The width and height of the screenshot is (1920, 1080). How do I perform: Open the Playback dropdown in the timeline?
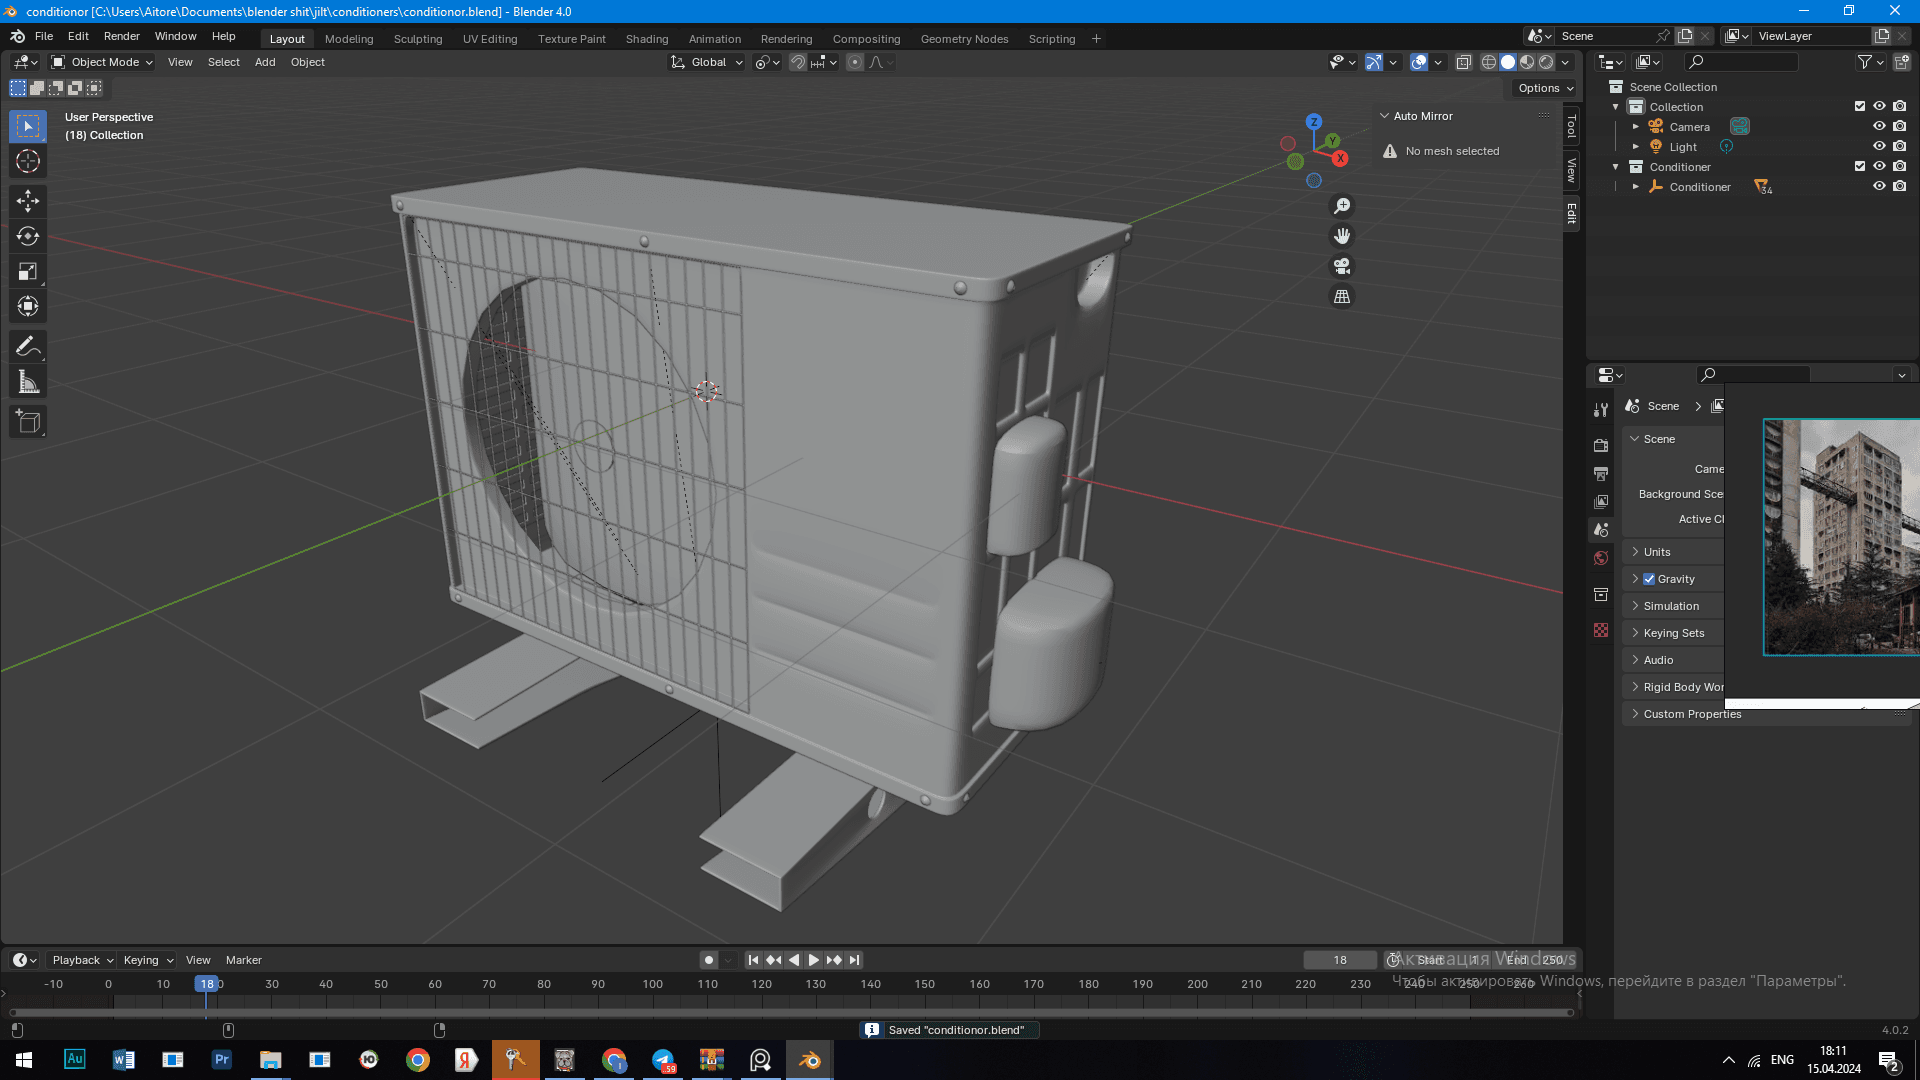[x=83, y=960]
